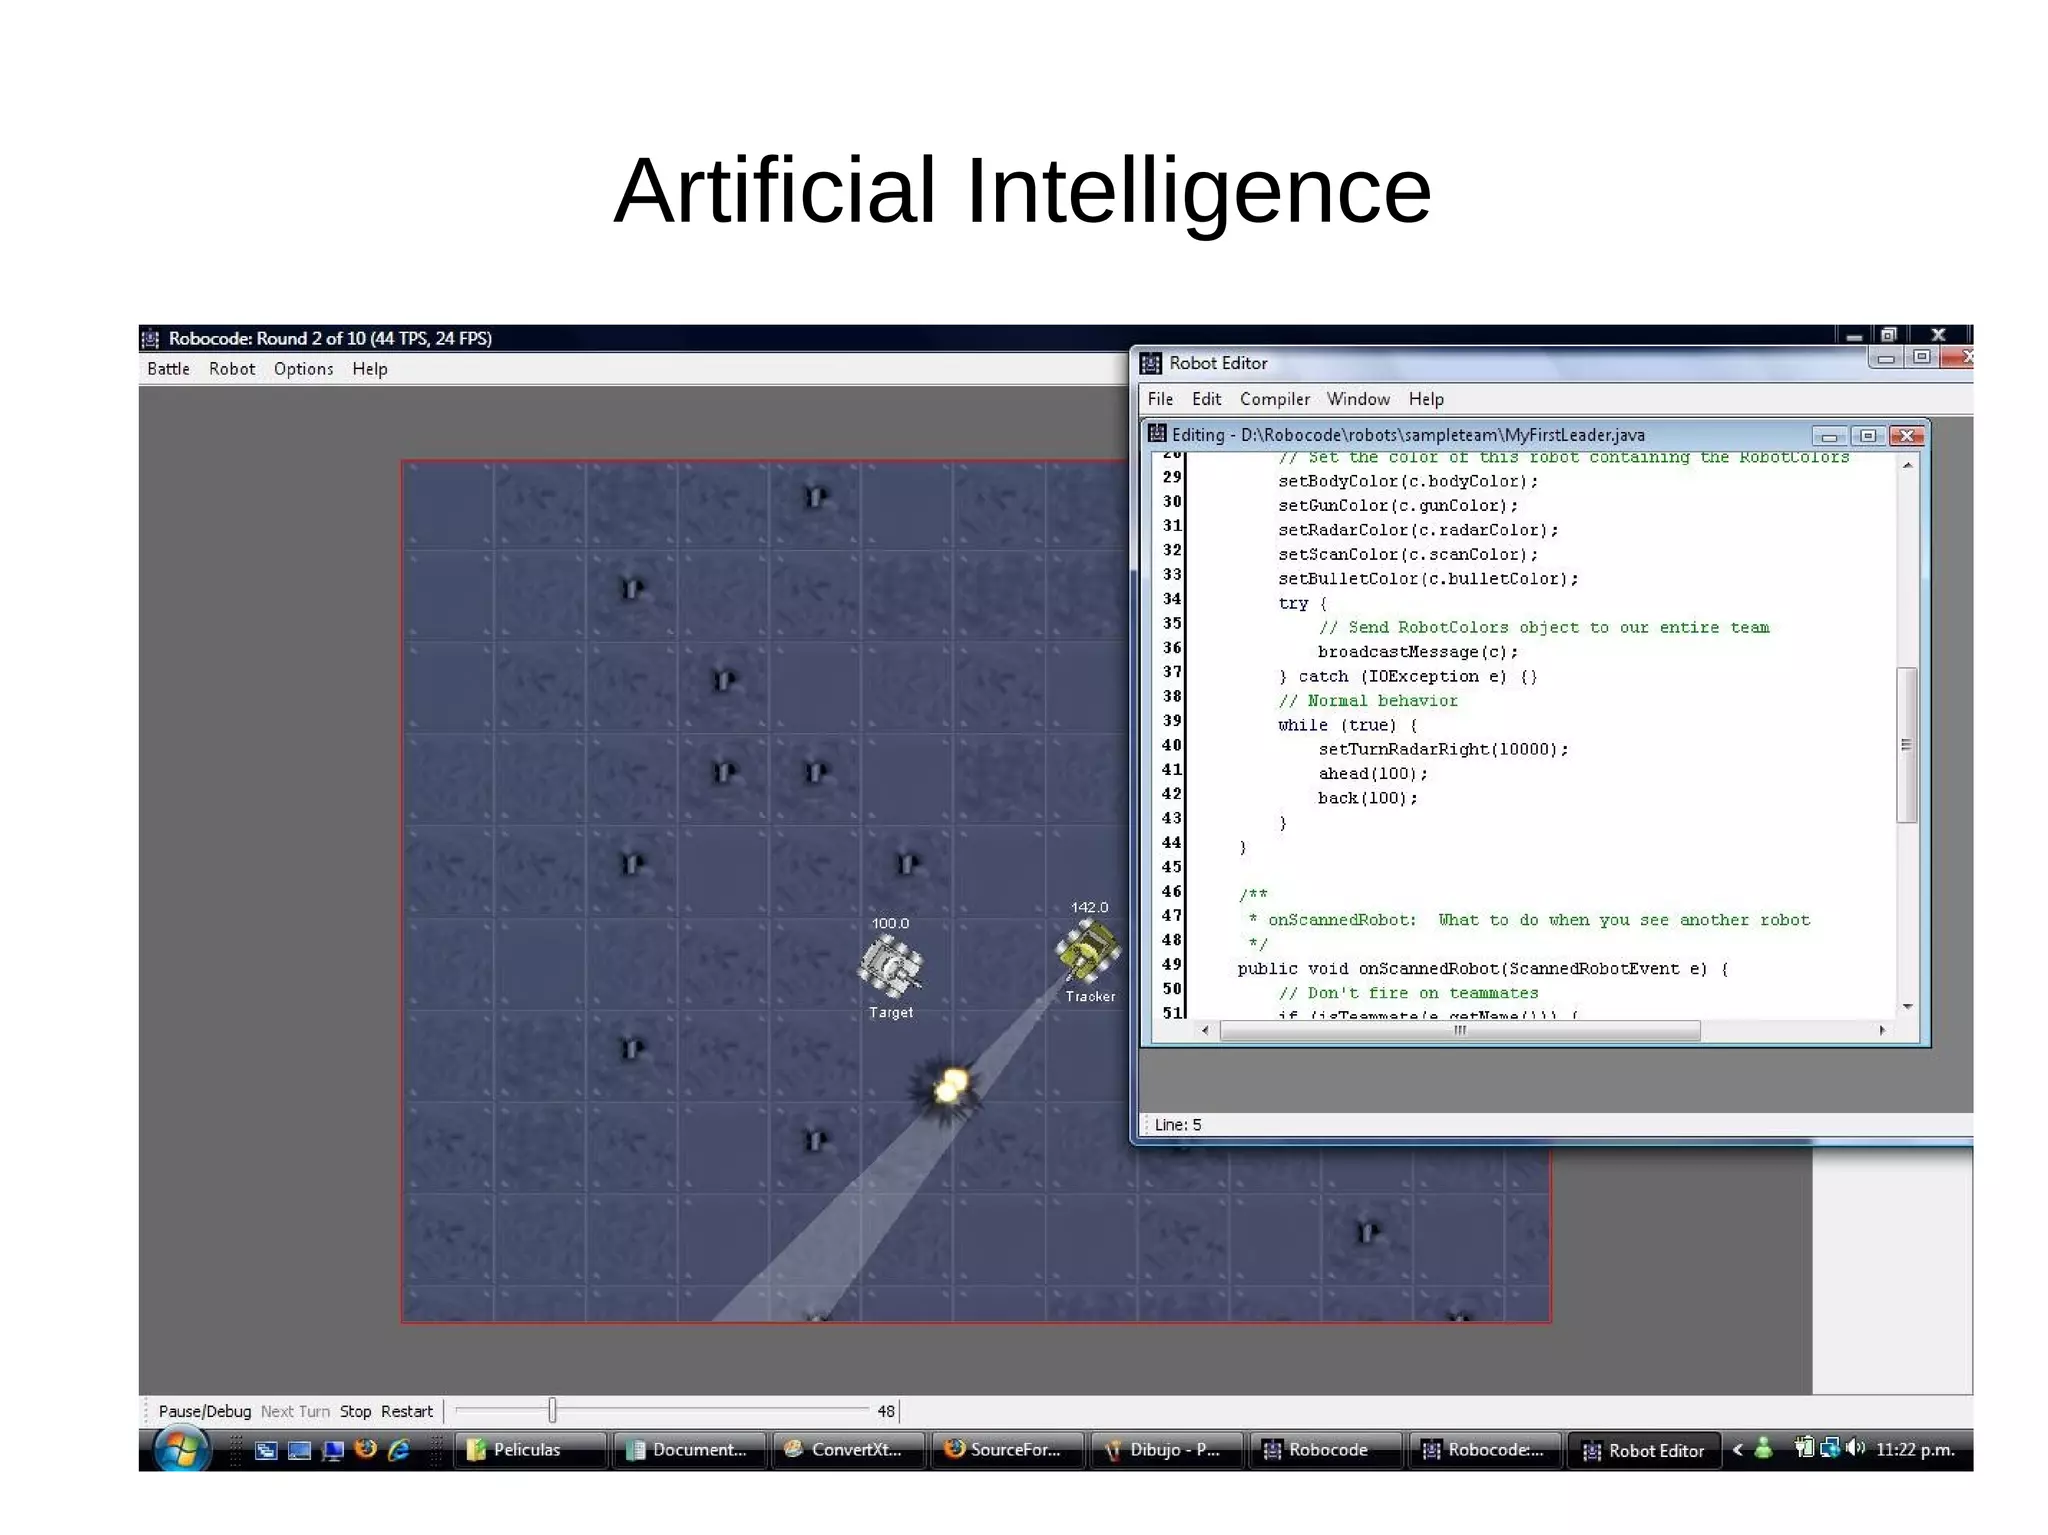
Task: Click the TPS speed slider handle
Action: click(552, 1410)
